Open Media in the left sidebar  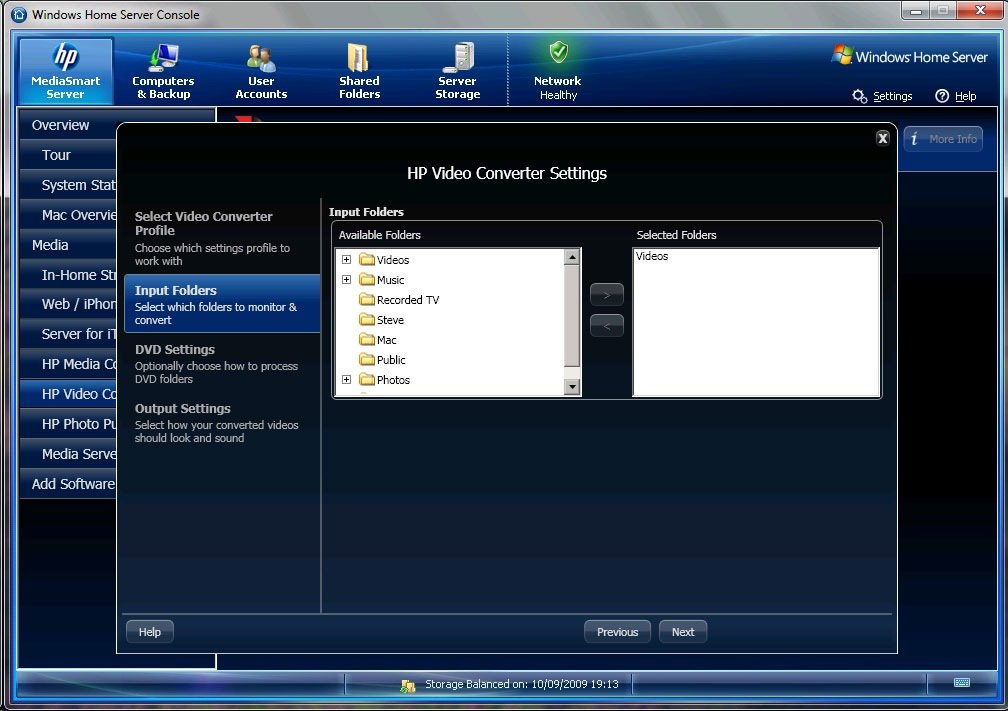pyautogui.click(x=68, y=245)
